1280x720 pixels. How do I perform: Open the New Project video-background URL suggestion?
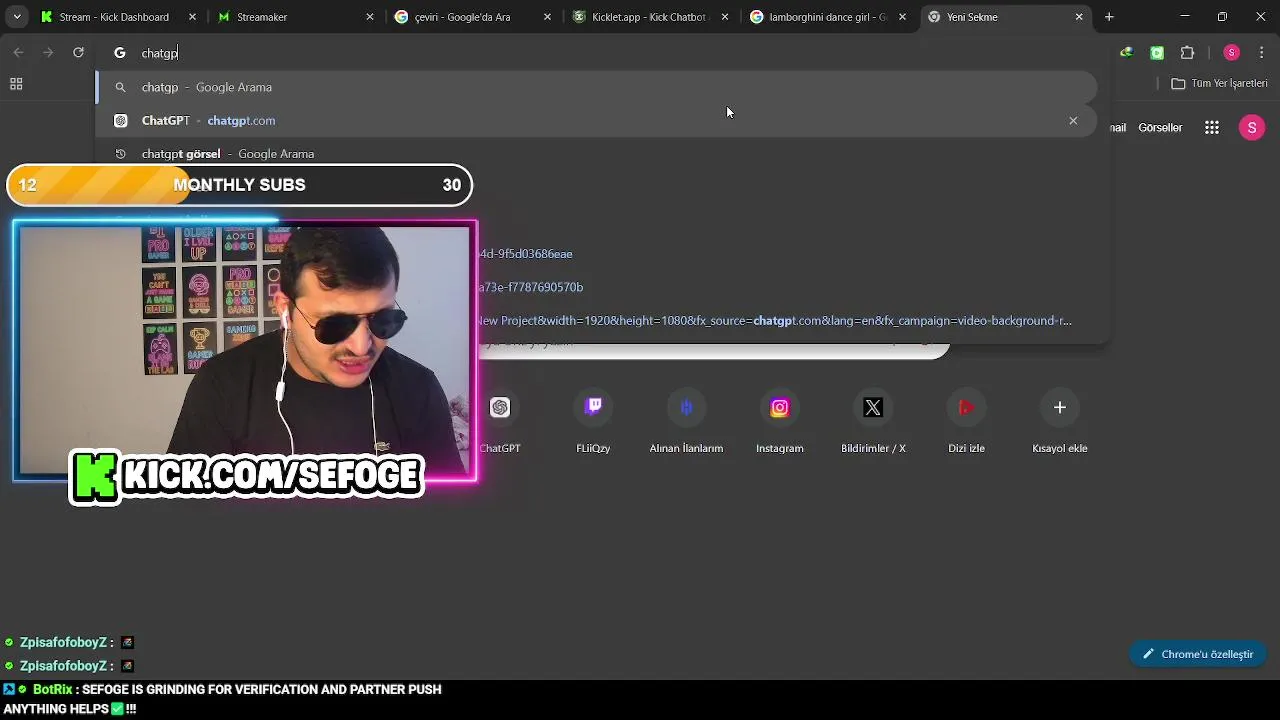point(774,321)
